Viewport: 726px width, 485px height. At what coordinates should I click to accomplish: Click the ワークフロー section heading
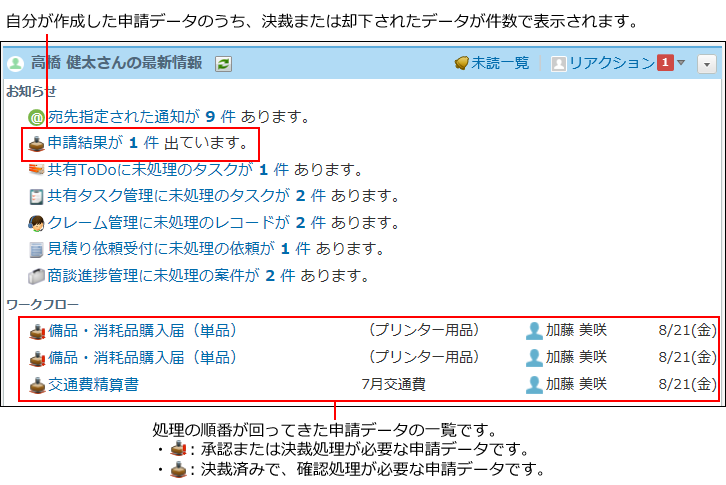click(42, 304)
